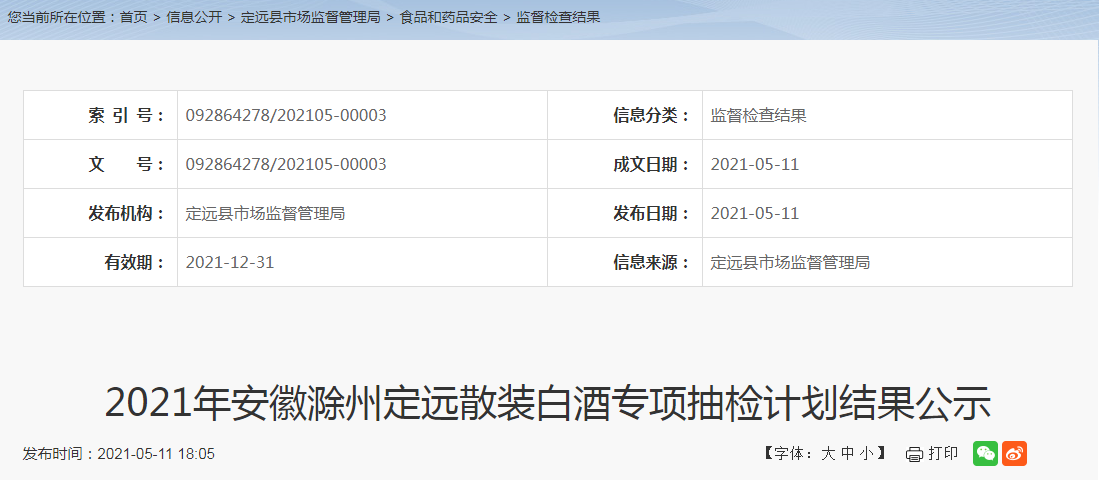Select the article title 2021年安徽滁州定远散装白酒专项抽检计划结果公示
The width and height of the screenshot is (1099, 480).
548,402
